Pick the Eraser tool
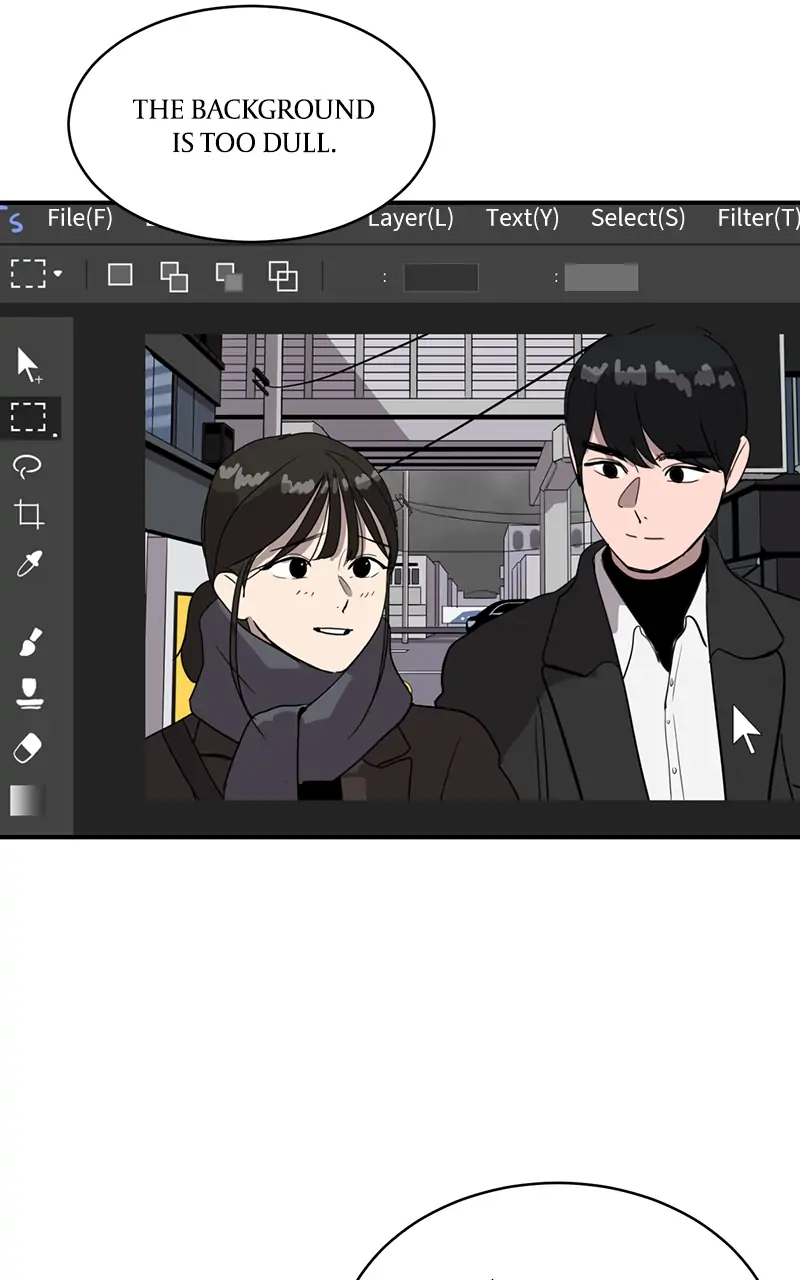This screenshot has height=1280, width=800. coord(29,747)
